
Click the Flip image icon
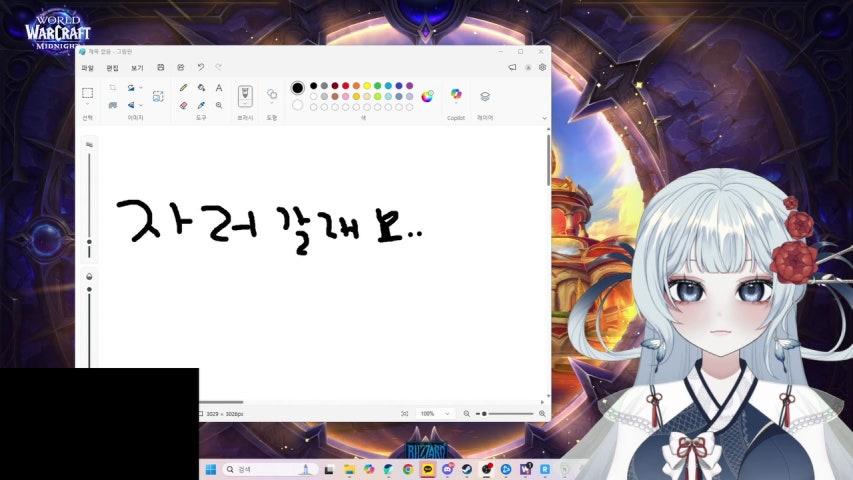[x=131, y=105]
